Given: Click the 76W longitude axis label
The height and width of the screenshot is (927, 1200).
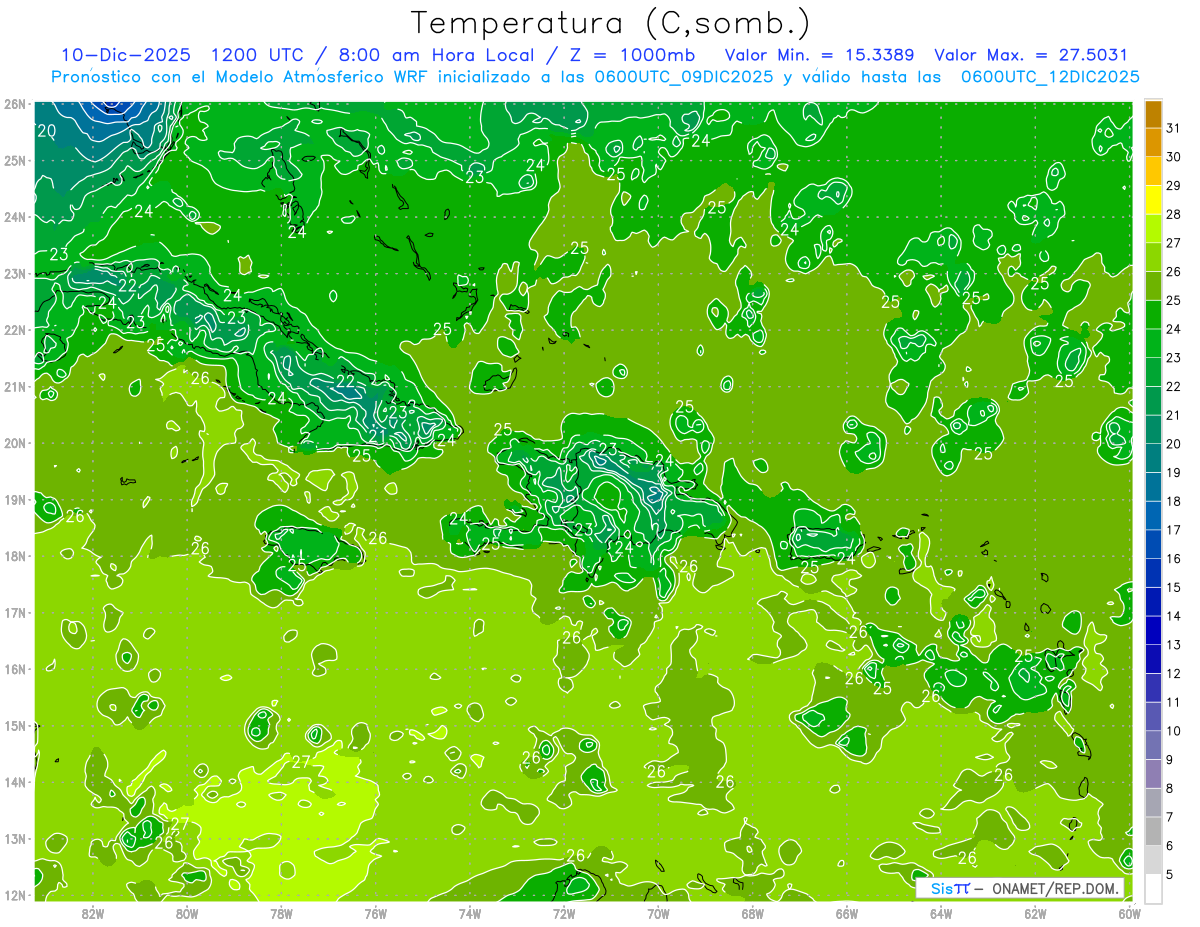Looking at the screenshot, I should (376, 913).
